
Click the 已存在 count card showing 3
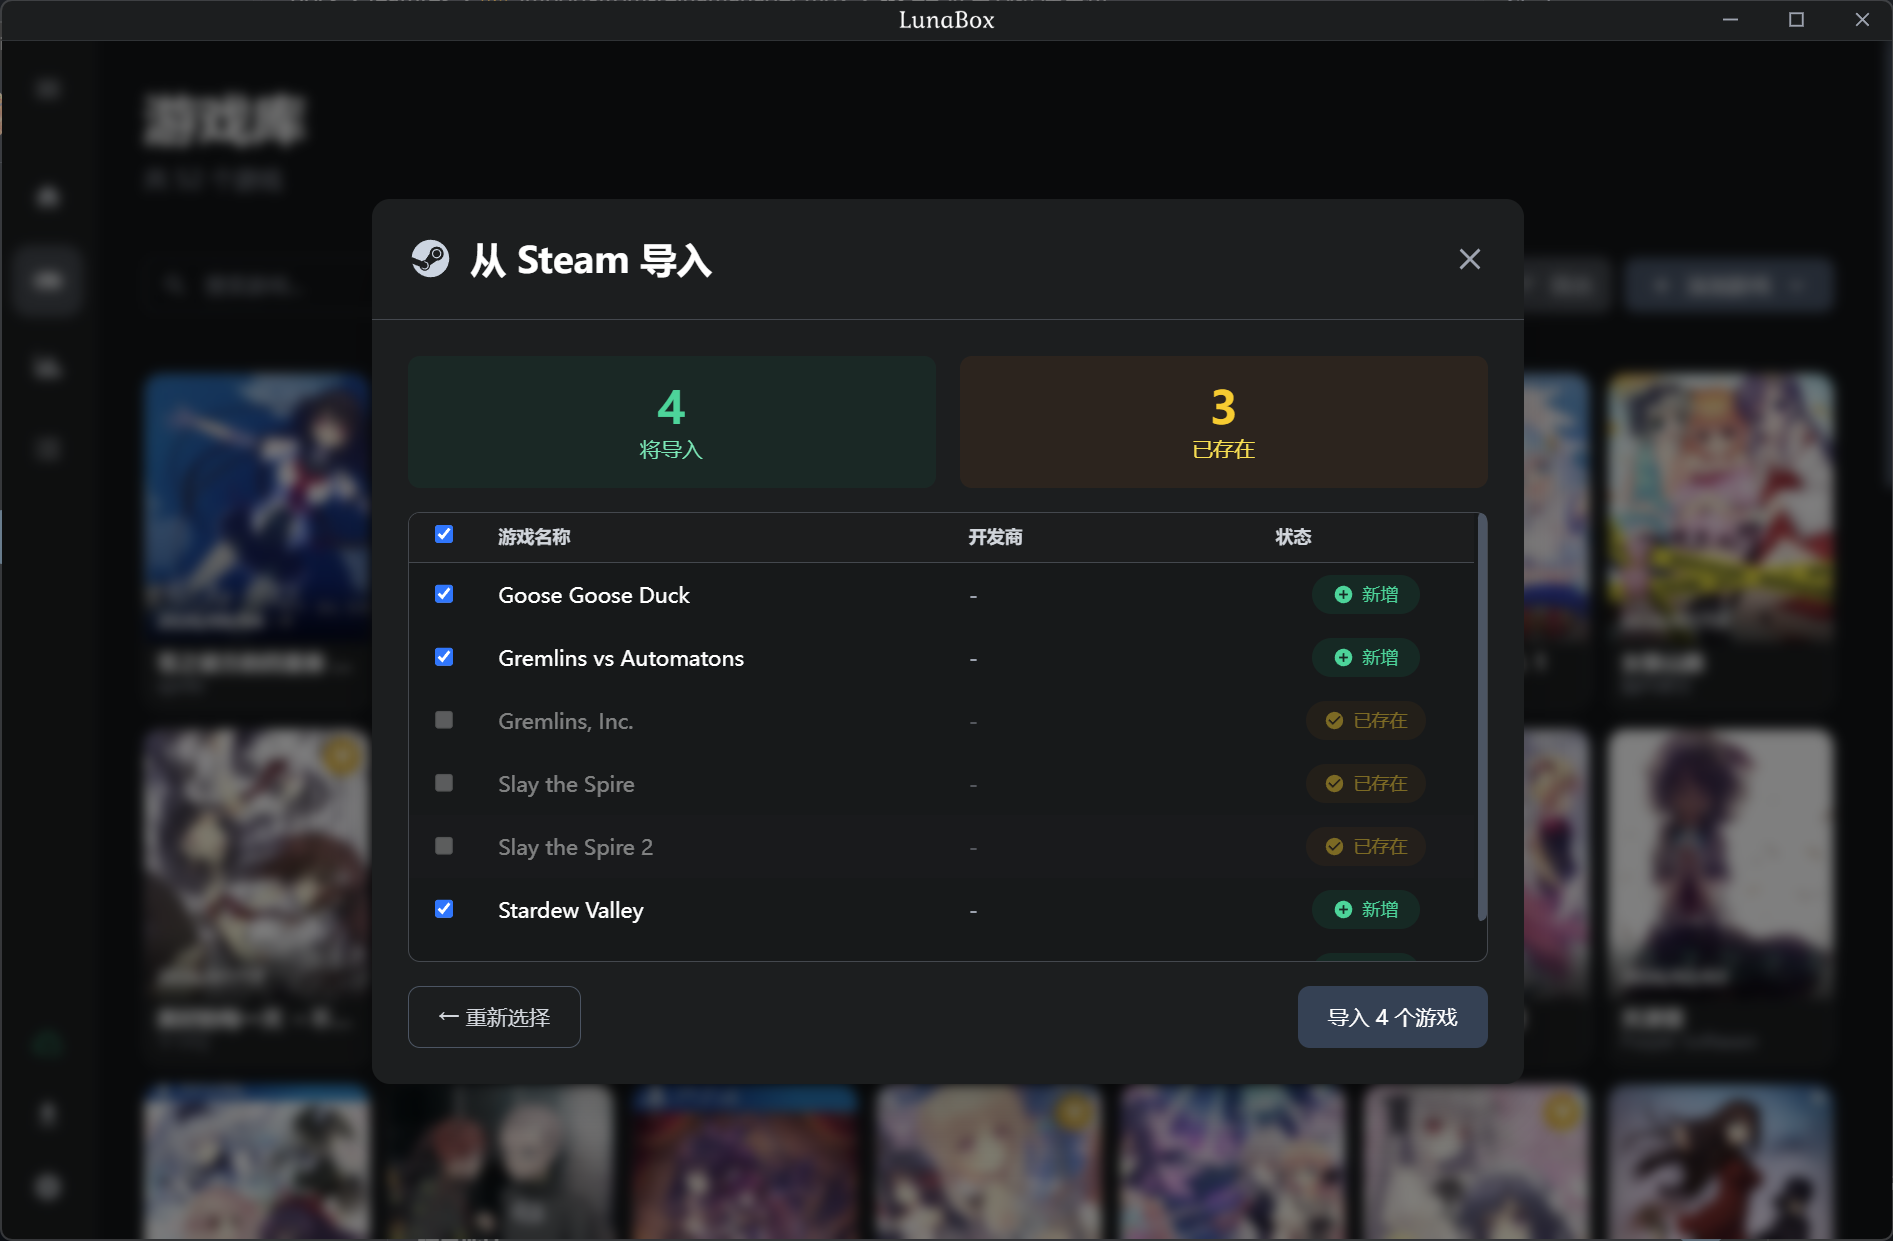click(x=1223, y=422)
